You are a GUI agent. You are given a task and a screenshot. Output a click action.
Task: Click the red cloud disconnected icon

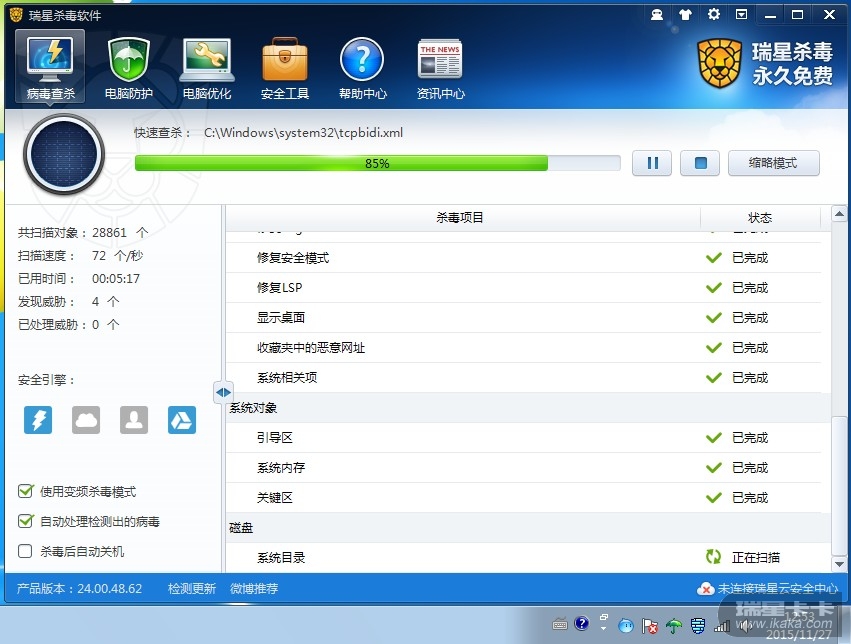coord(705,589)
